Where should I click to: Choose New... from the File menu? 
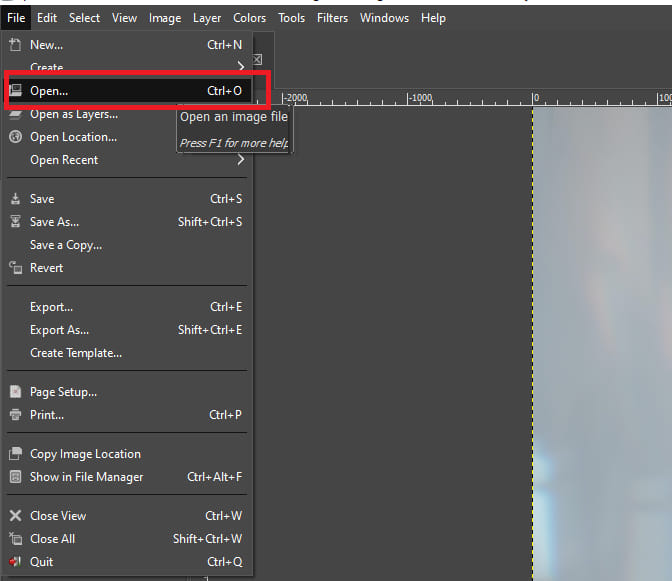(x=128, y=45)
